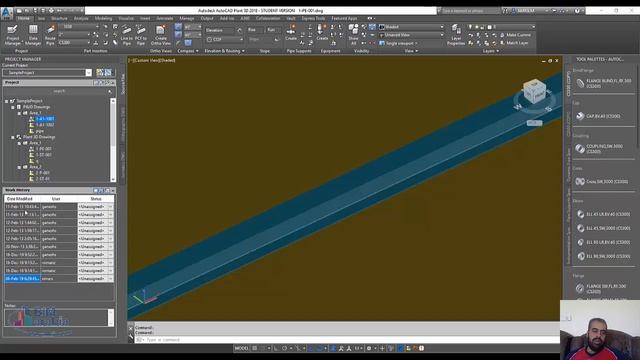
Task: Switch to the Manage ribbon tab
Action: coord(187,18)
